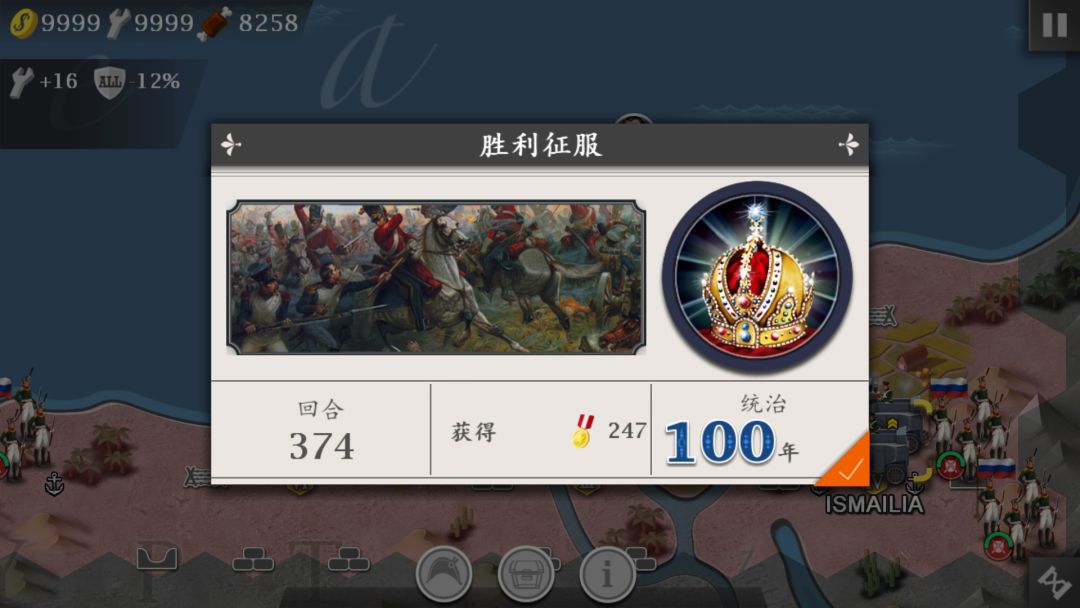Click the wrench +16 income indicator

point(44,82)
